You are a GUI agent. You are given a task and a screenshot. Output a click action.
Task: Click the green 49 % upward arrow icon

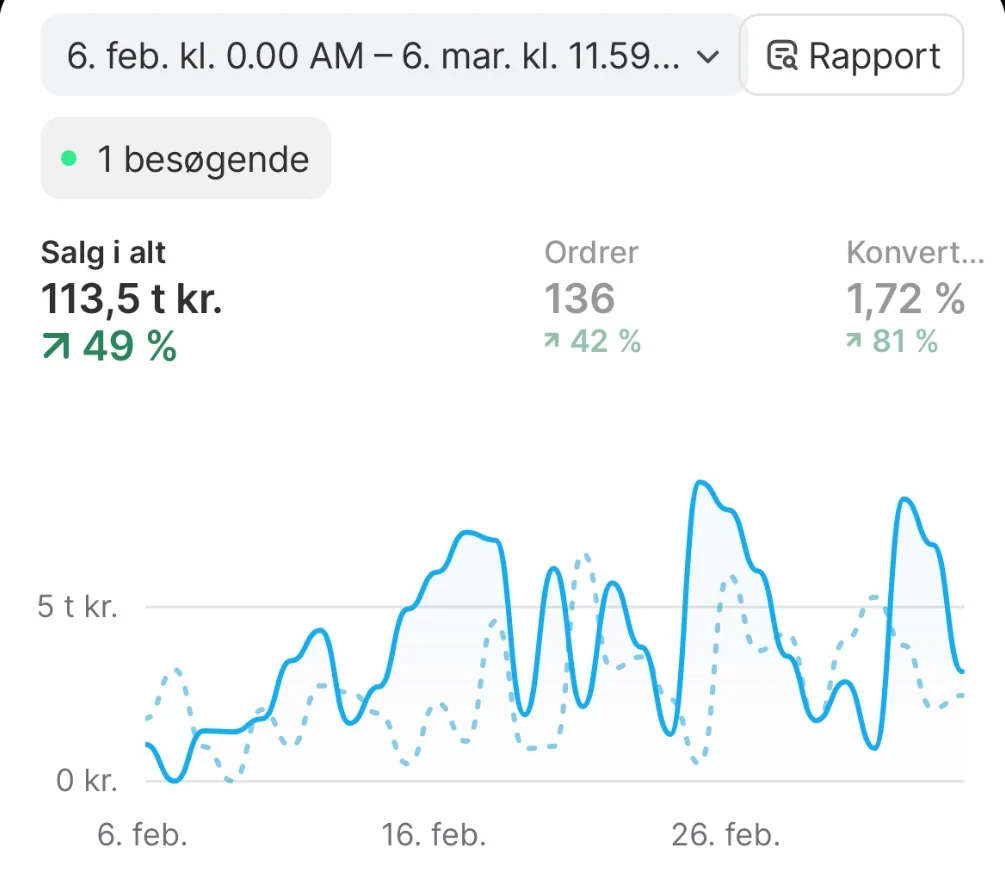(x=56, y=346)
